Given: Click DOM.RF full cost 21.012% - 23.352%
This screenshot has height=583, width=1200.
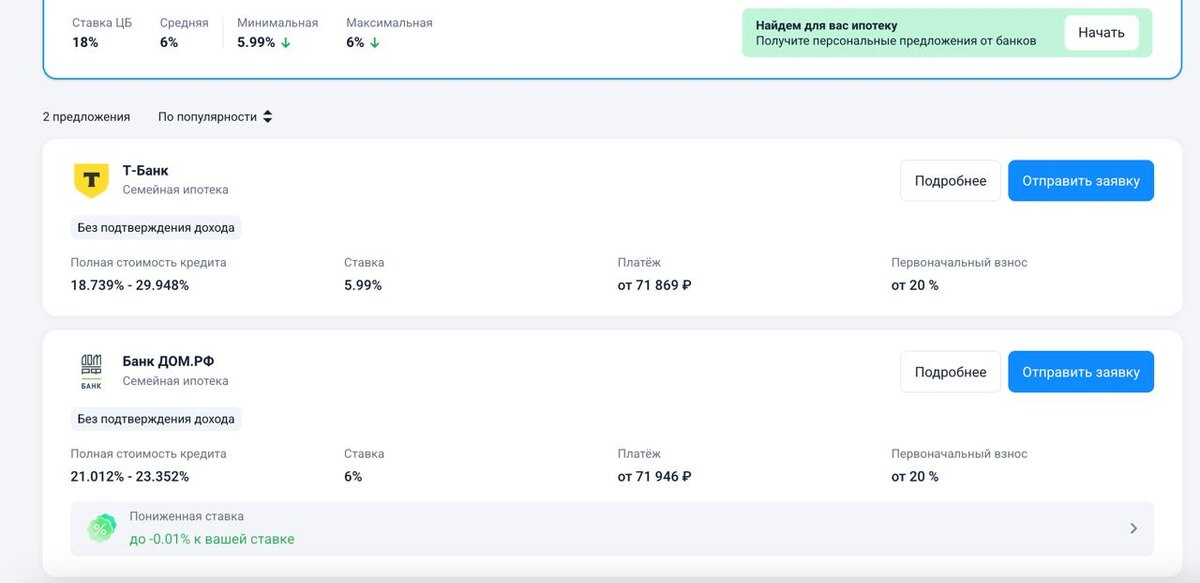Looking at the screenshot, I should [x=130, y=476].
